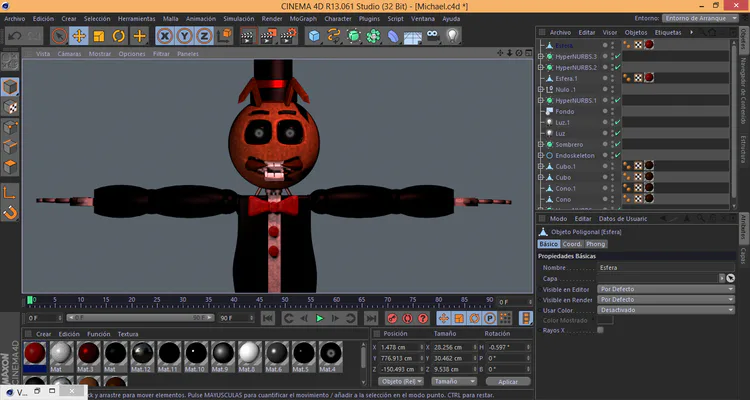Screen dimensions: 750x400
Task: Add a floor environment object
Action: point(413,36)
